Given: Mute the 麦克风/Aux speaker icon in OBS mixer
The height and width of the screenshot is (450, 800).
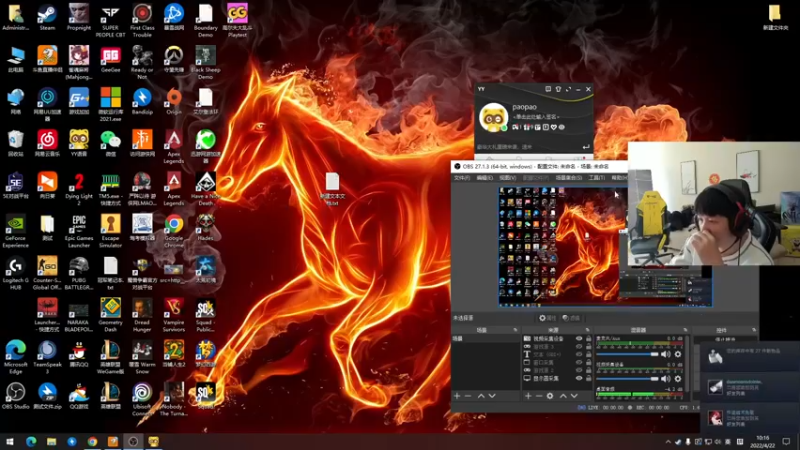Looking at the screenshot, I should click(666, 354).
